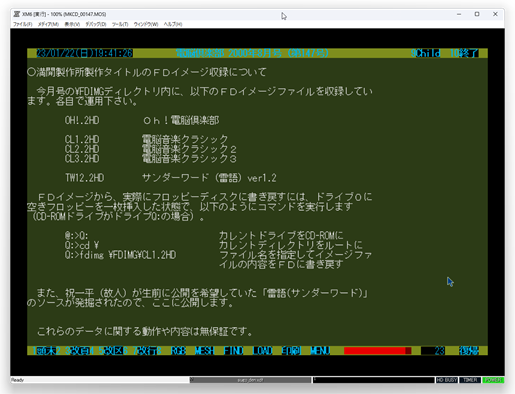Click the red progress bar in bottom bar
Viewport: 515px width, 394px height.
coord(378,351)
